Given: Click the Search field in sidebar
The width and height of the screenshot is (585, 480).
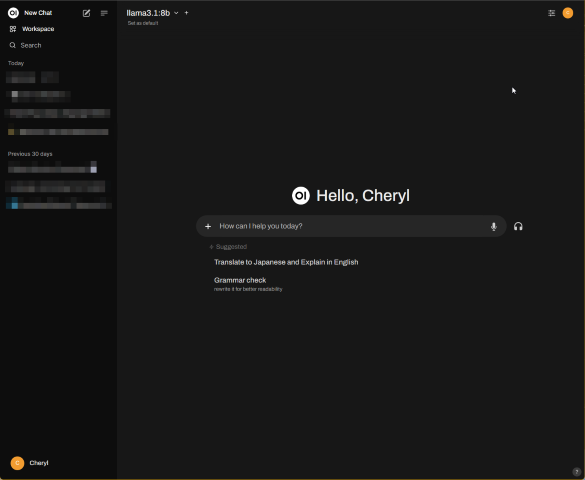Looking at the screenshot, I should pos(31,45).
